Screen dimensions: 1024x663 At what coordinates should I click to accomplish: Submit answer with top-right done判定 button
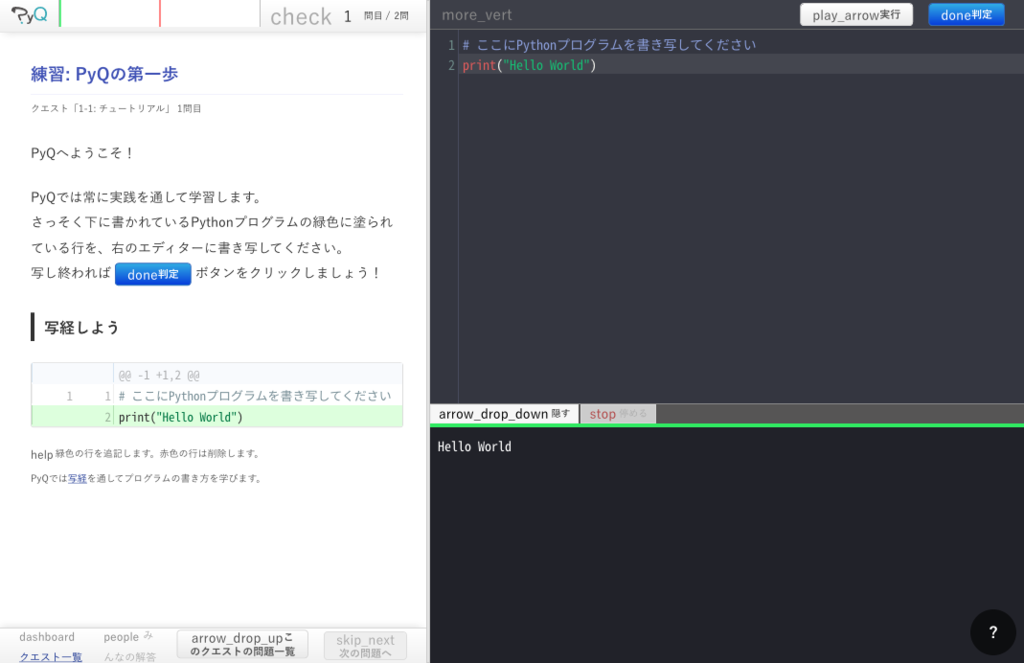pos(966,15)
